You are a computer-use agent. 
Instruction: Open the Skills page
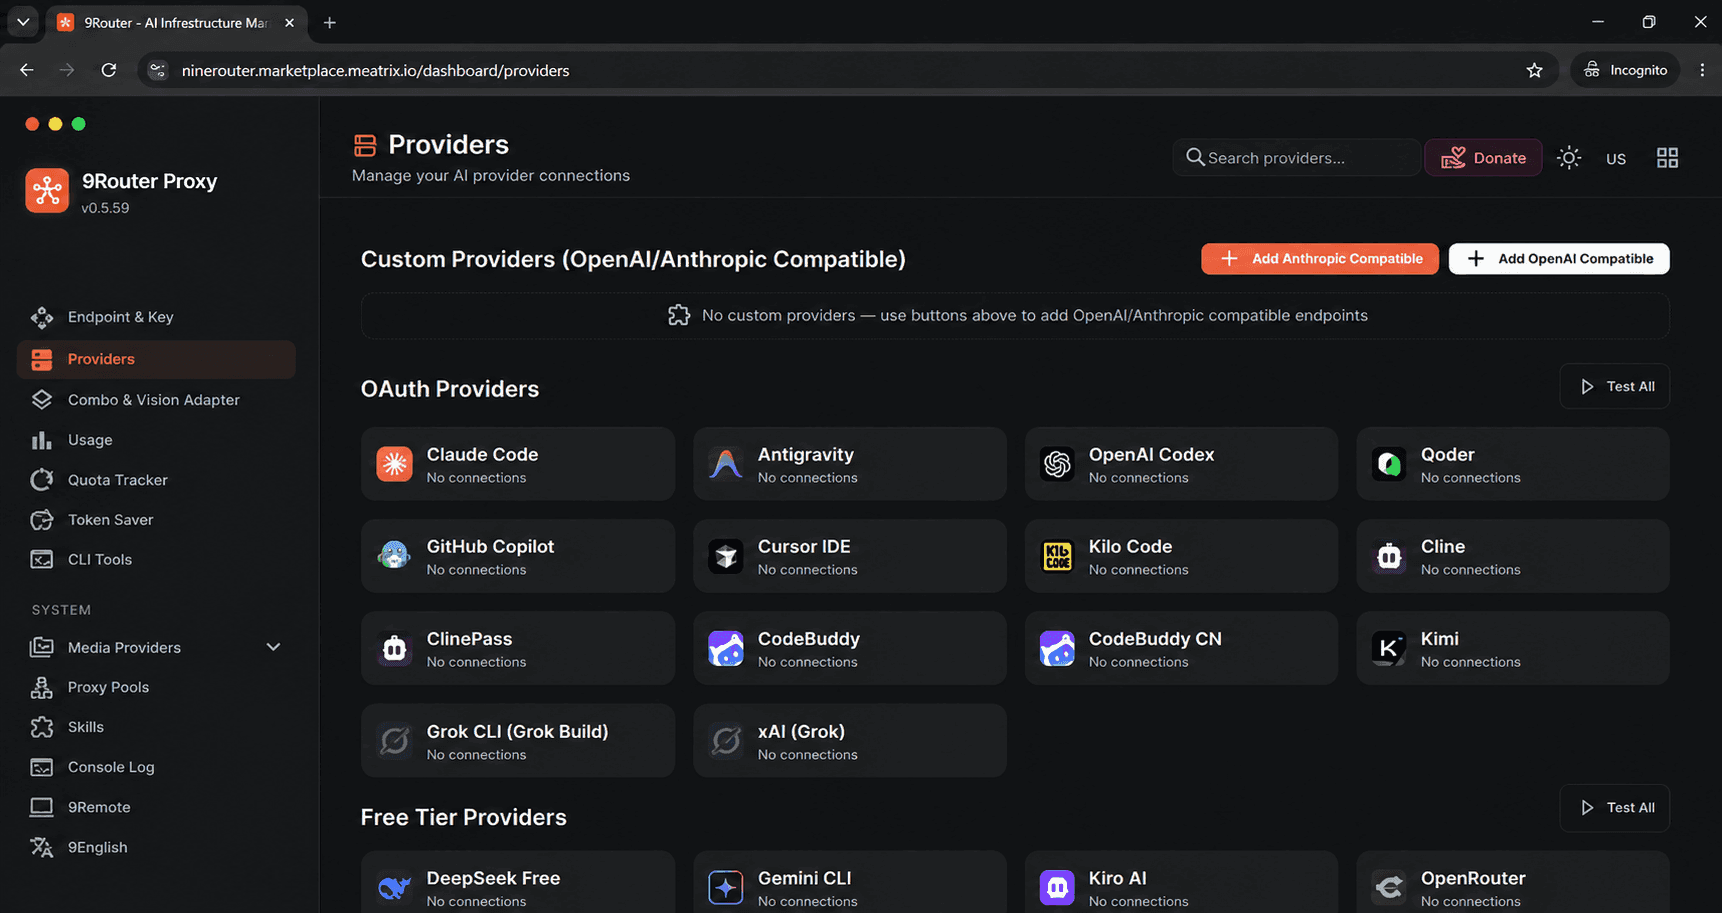tap(156, 727)
